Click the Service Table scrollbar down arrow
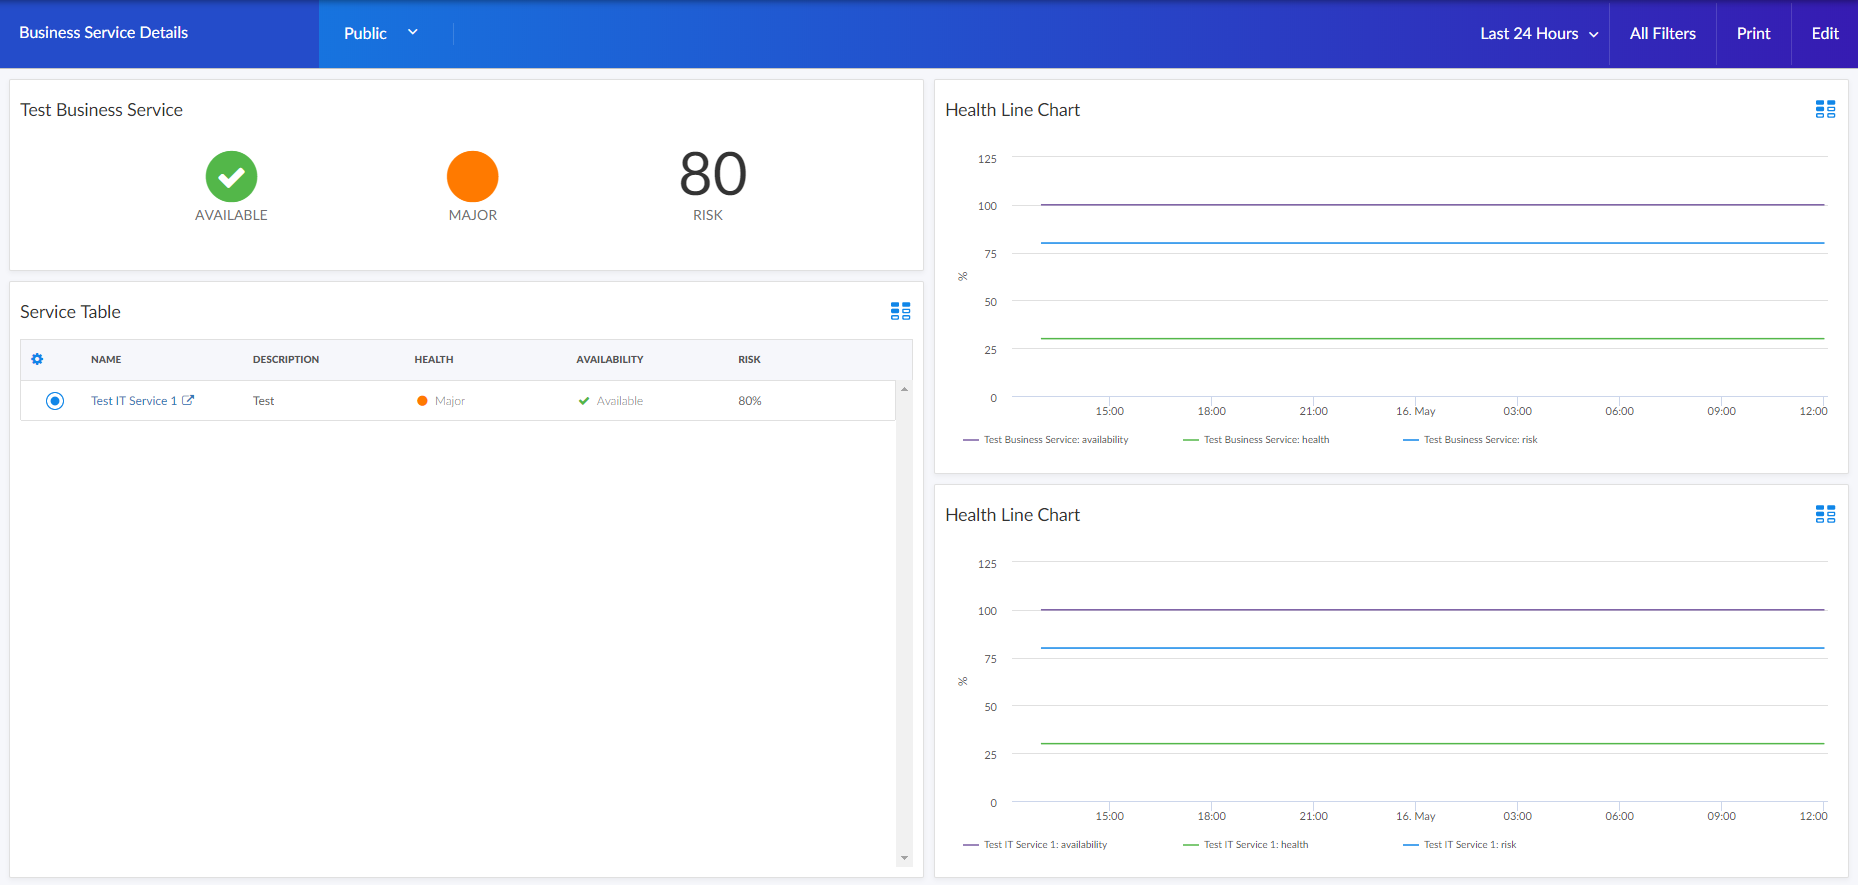 tap(904, 858)
